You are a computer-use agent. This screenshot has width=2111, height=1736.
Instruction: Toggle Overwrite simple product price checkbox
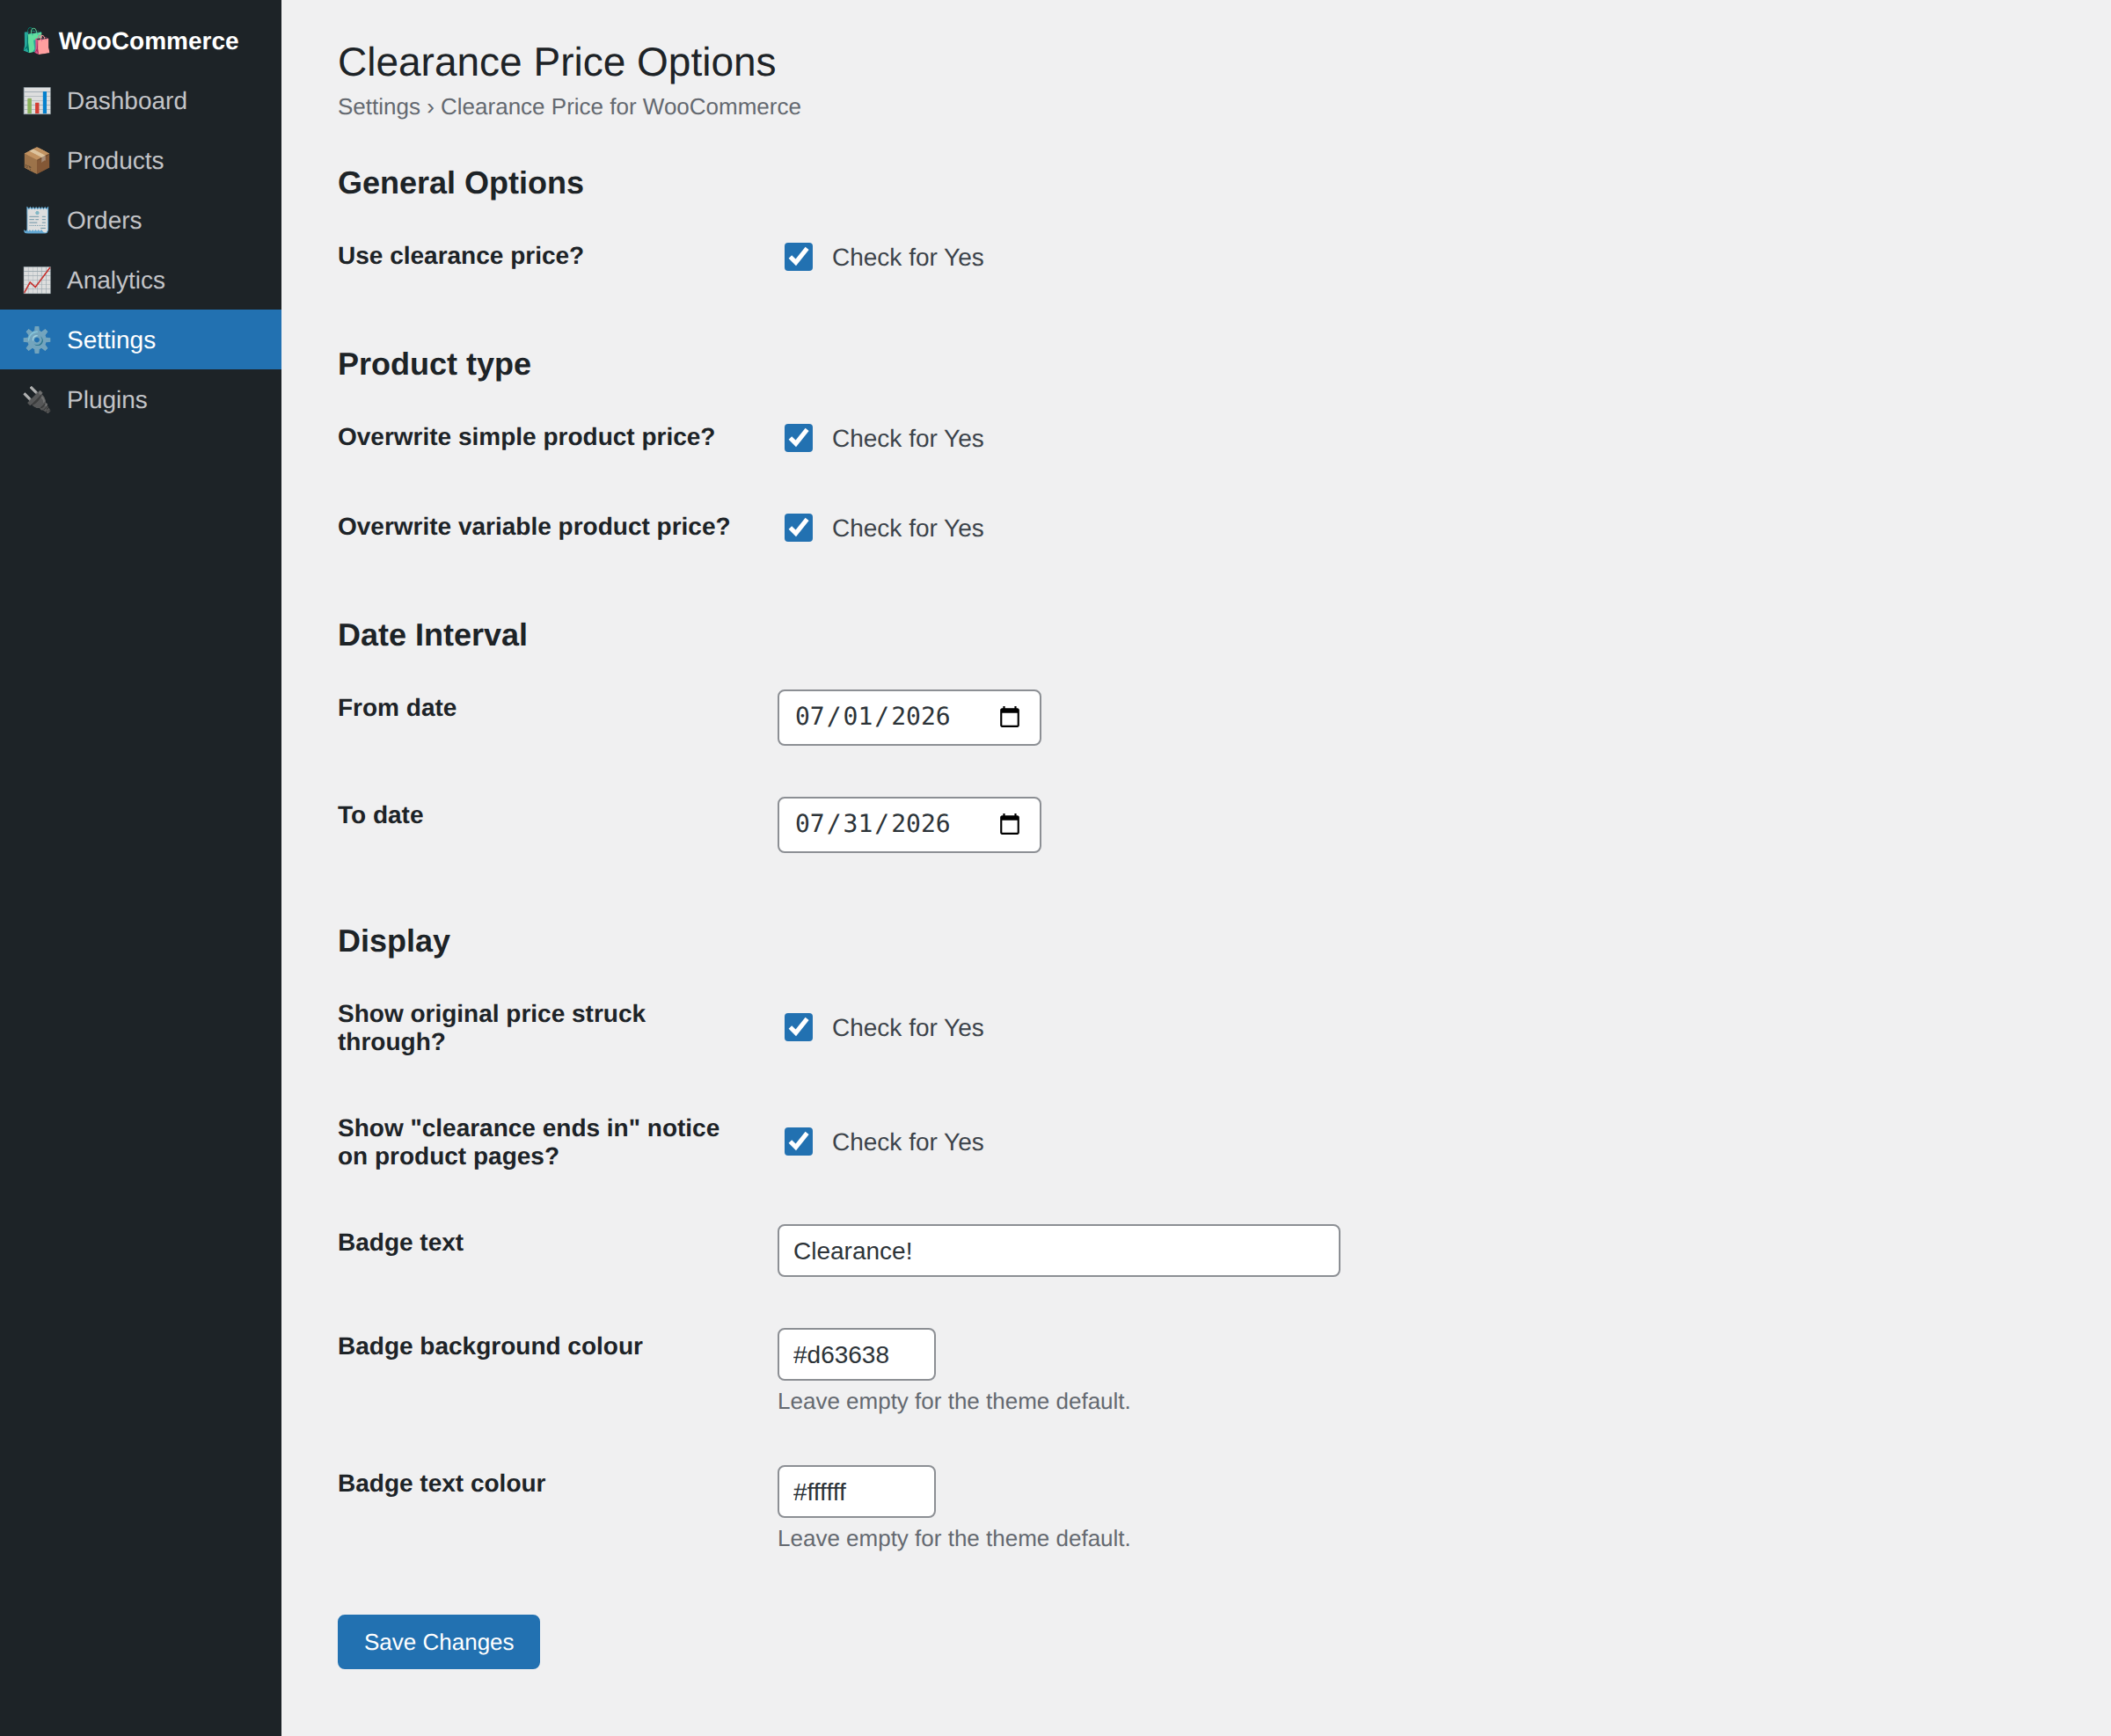[x=798, y=438]
